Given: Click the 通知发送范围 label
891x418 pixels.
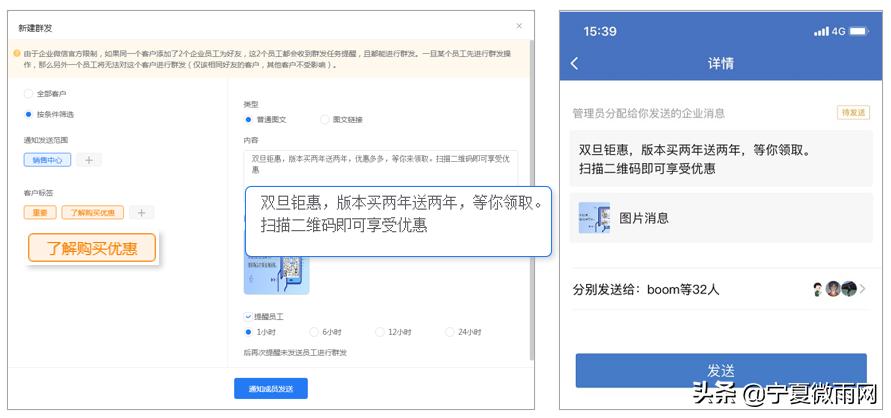Looking at the screenshot, I should pyautogui.click(x=45, y=140).
